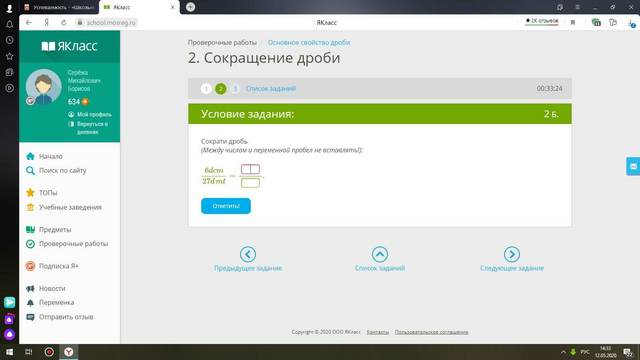Click the blue envelope message icon
Viewport: 640px width, 360px height.
633,166
